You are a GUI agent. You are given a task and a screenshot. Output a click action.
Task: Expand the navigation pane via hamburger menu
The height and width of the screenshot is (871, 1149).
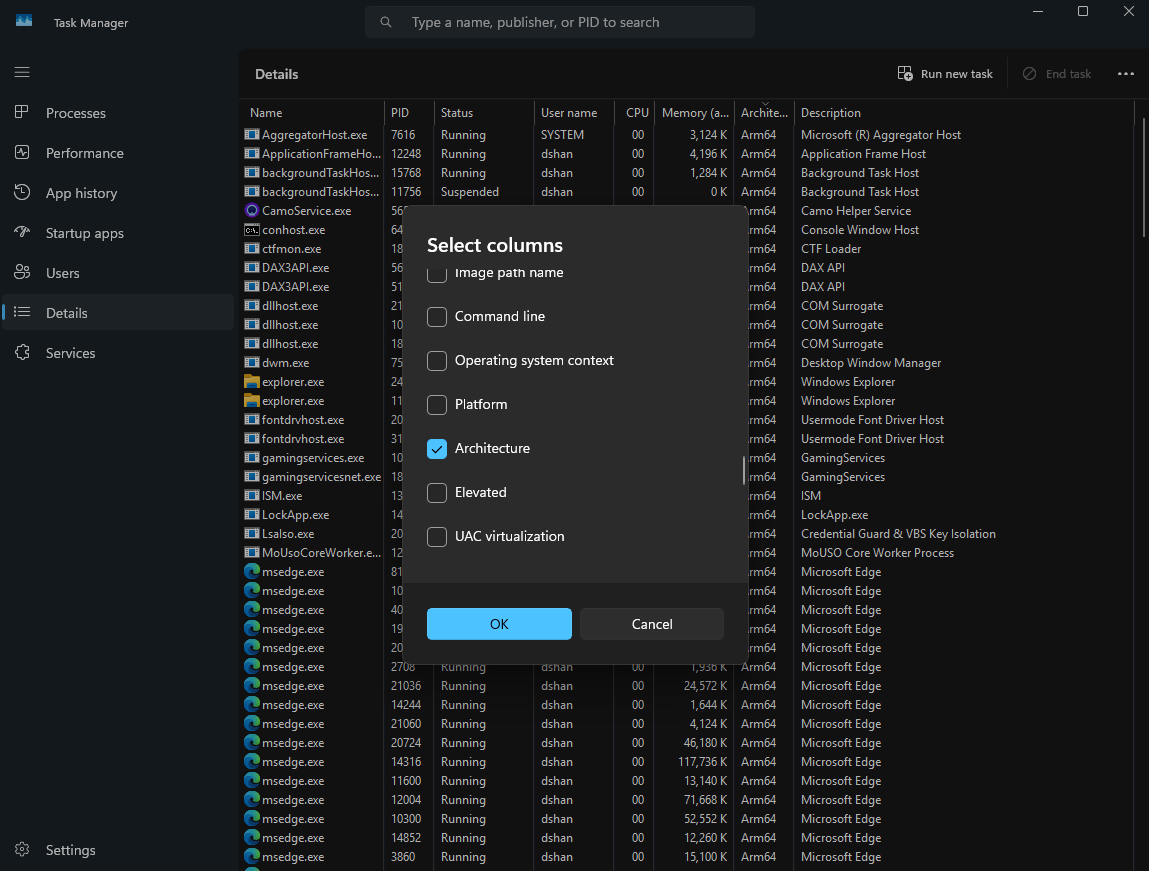(20, 72)
